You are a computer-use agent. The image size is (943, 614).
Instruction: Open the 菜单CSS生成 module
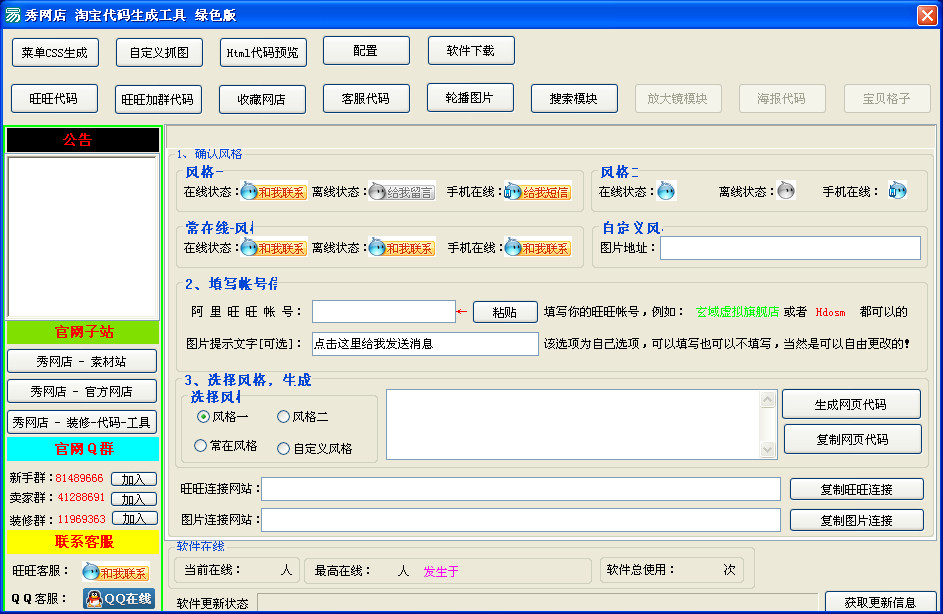pyautogui.click(x=55, y=53)
